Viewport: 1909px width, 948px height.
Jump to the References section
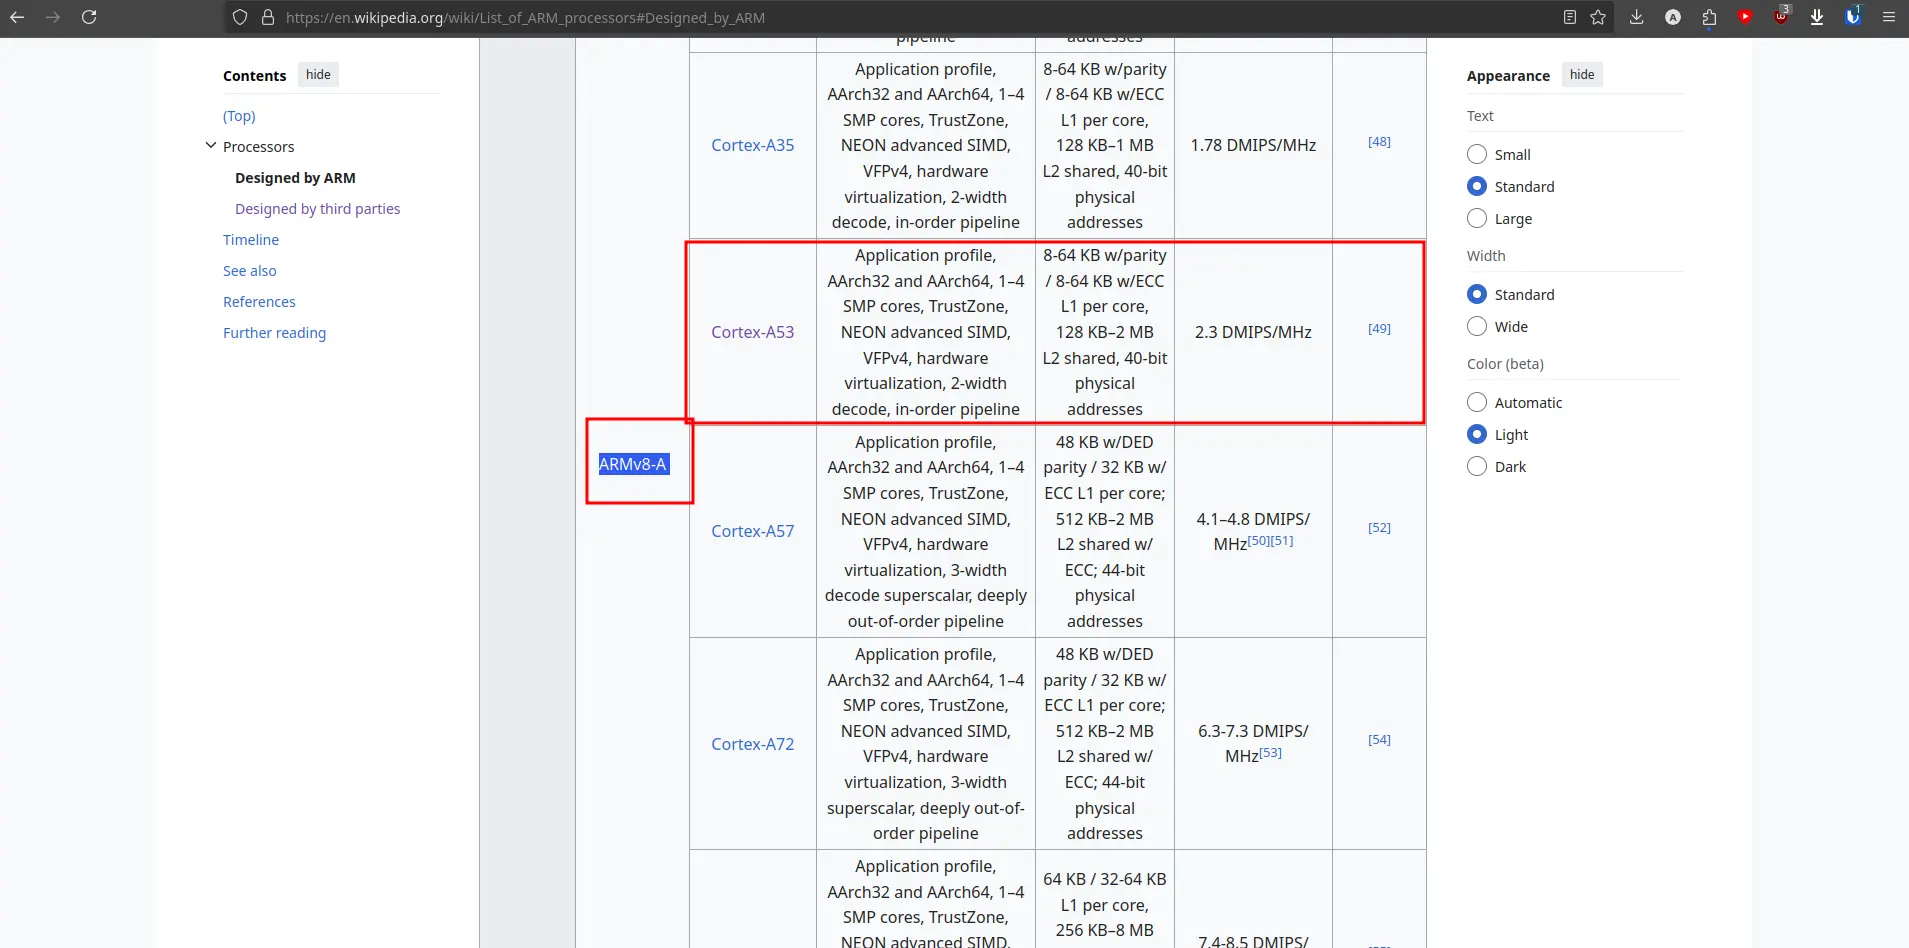tap(259, 302)
